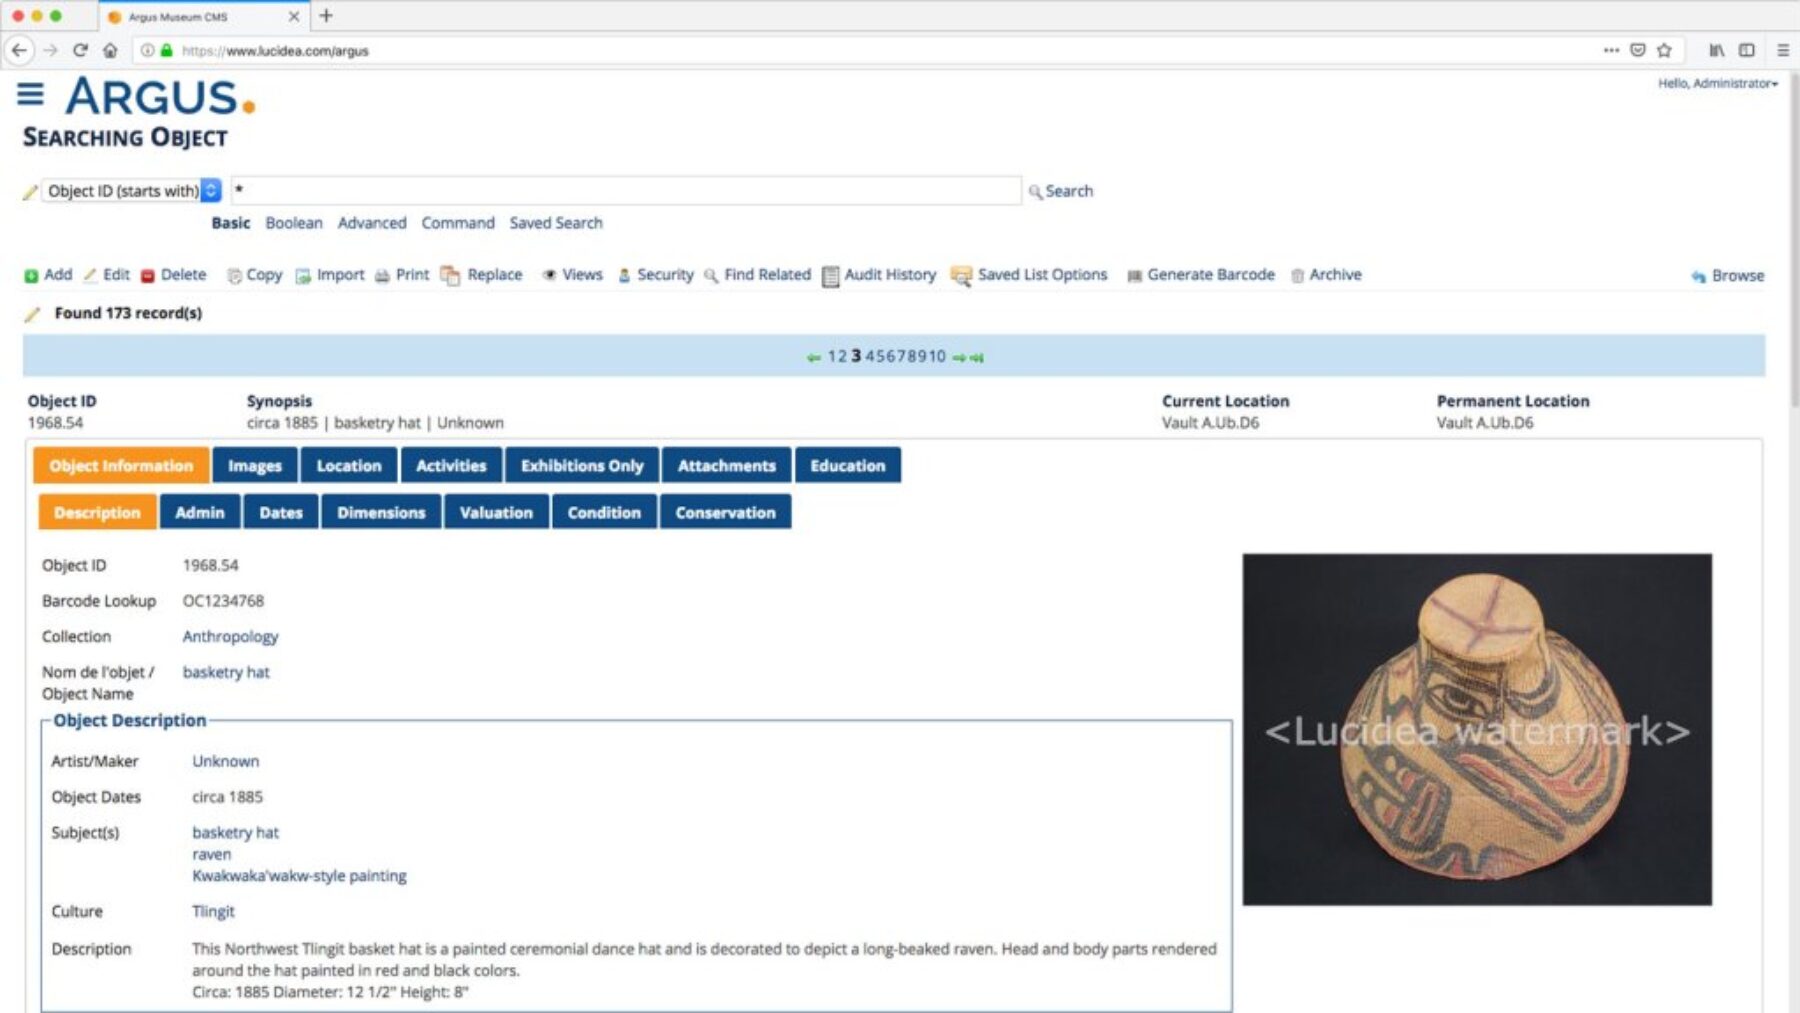Switch to Advanced search mode
The width and height of the screenshot is (1800, 1013).
tap(372, 223)
